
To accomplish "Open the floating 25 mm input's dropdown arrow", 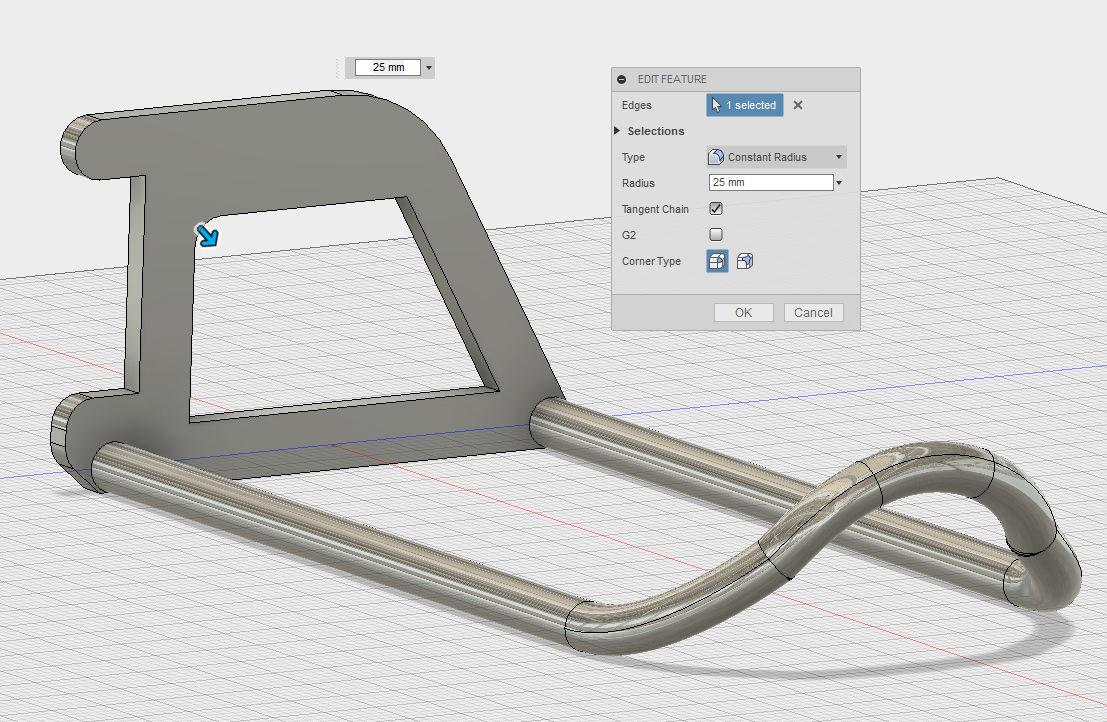I will 429,68.
